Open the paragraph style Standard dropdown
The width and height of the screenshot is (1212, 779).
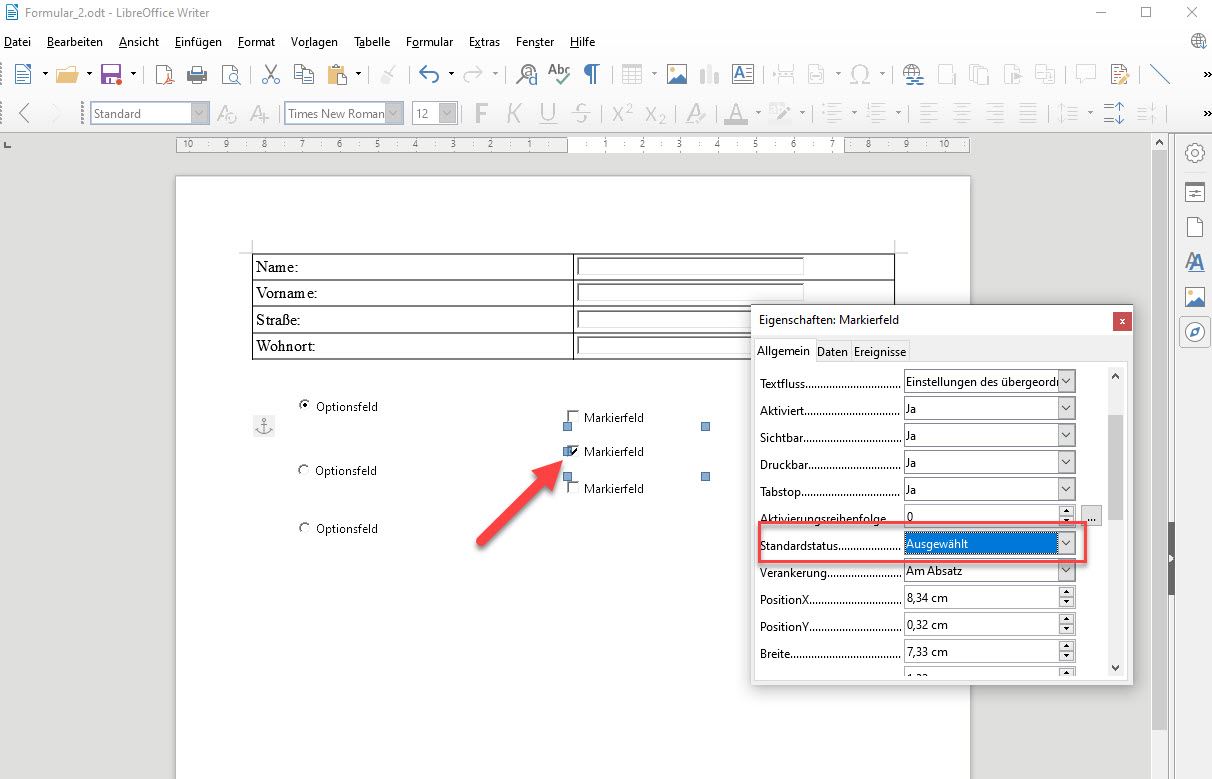(200, 114)
